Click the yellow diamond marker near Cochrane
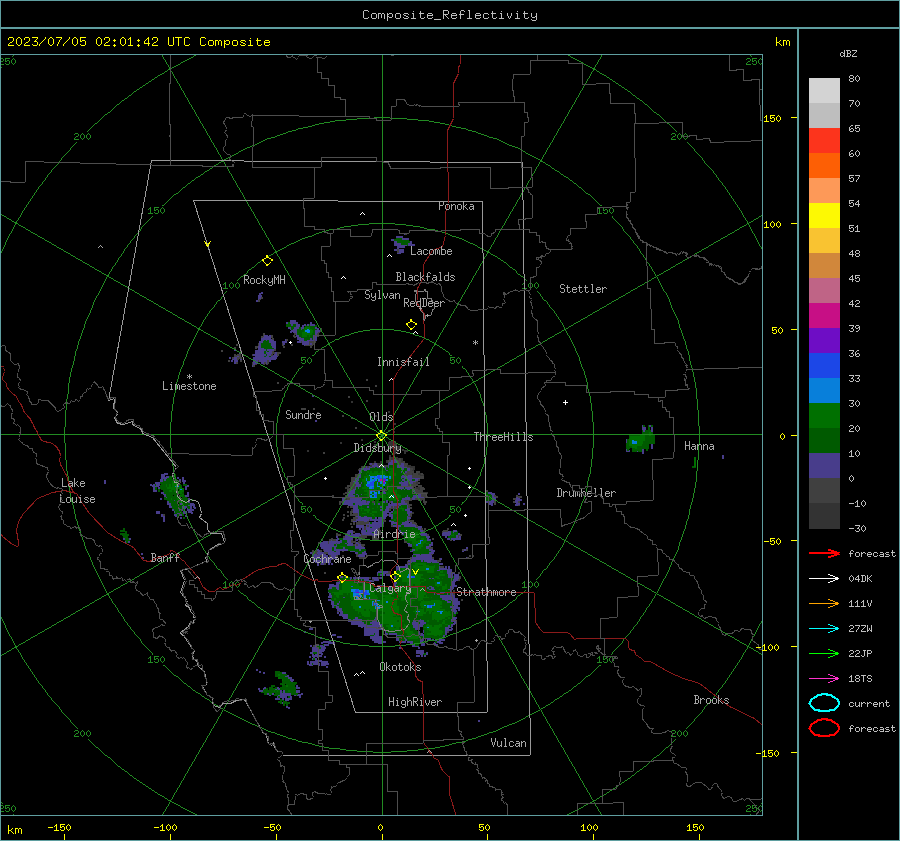 pyautogui.click(x=343, y=577)
